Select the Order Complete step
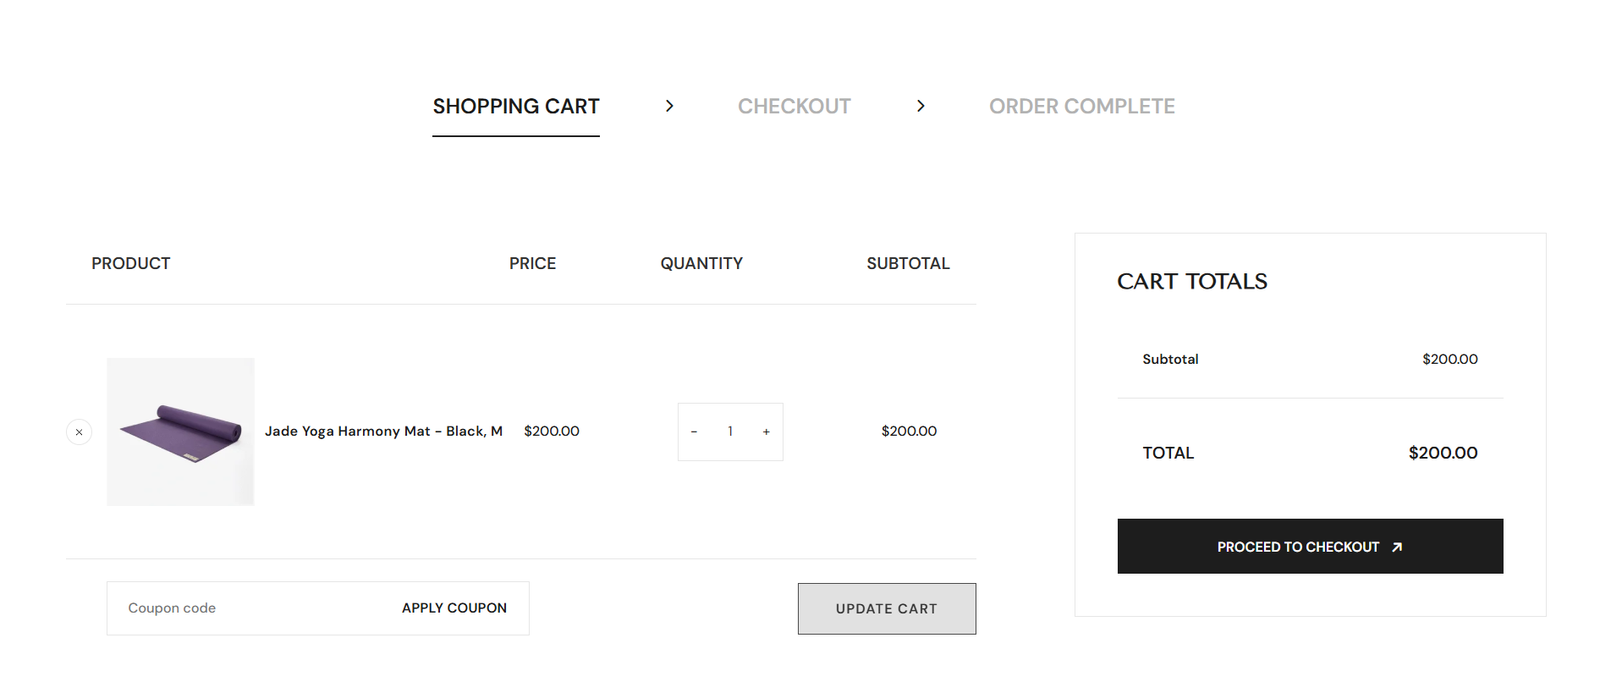 (x=1082, y=106)
